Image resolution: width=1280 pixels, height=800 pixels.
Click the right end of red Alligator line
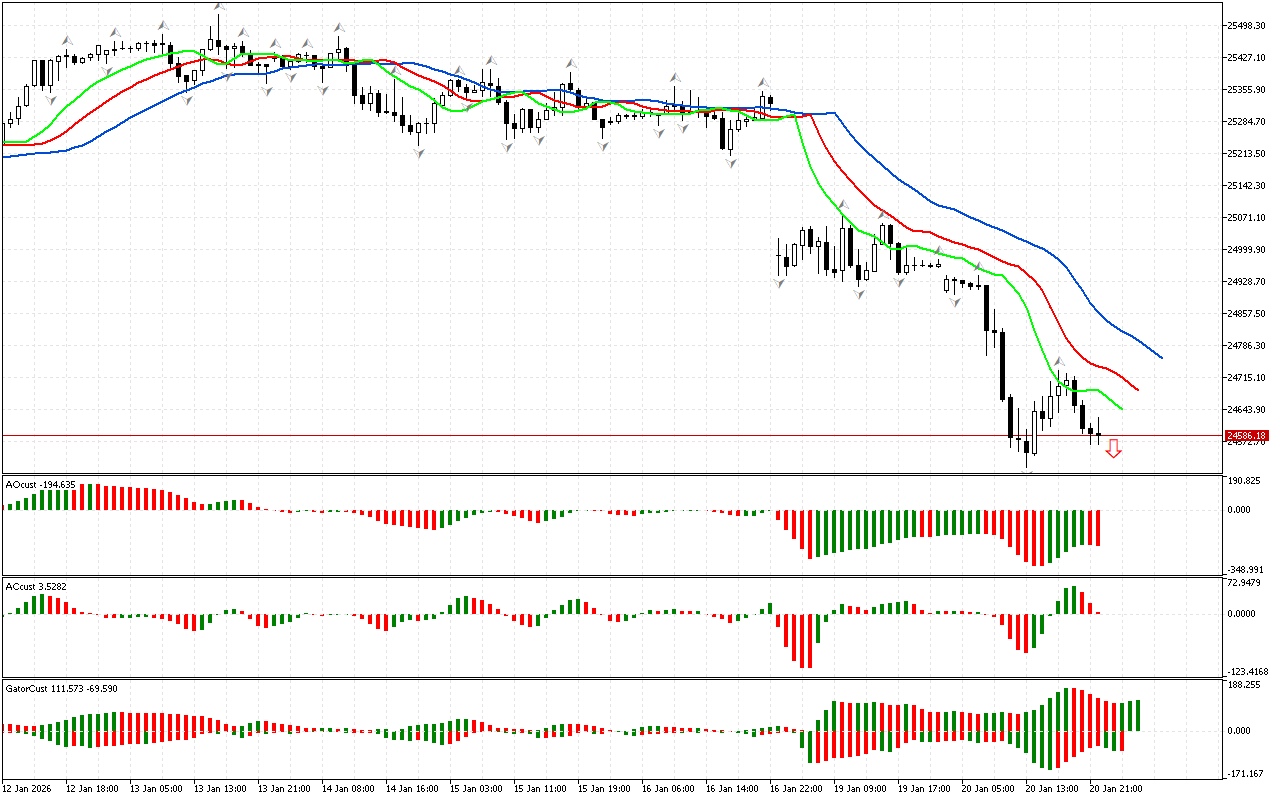tap(1137, 389)
